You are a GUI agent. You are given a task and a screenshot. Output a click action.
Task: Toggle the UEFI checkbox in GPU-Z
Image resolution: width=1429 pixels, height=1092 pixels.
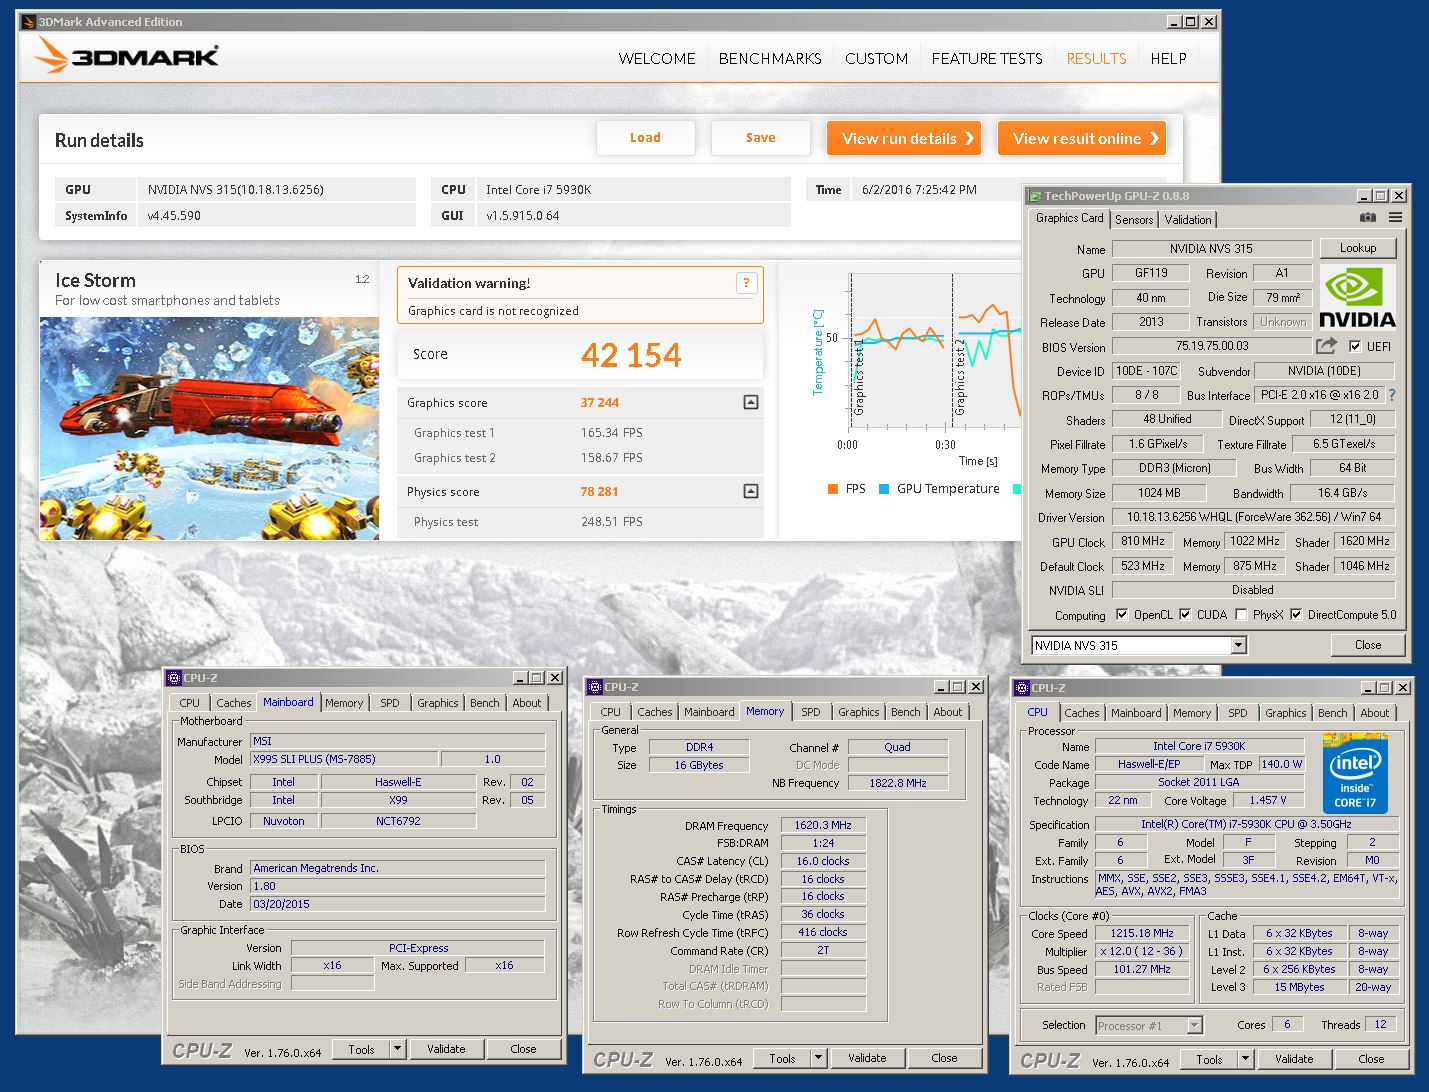(1355, 346)
